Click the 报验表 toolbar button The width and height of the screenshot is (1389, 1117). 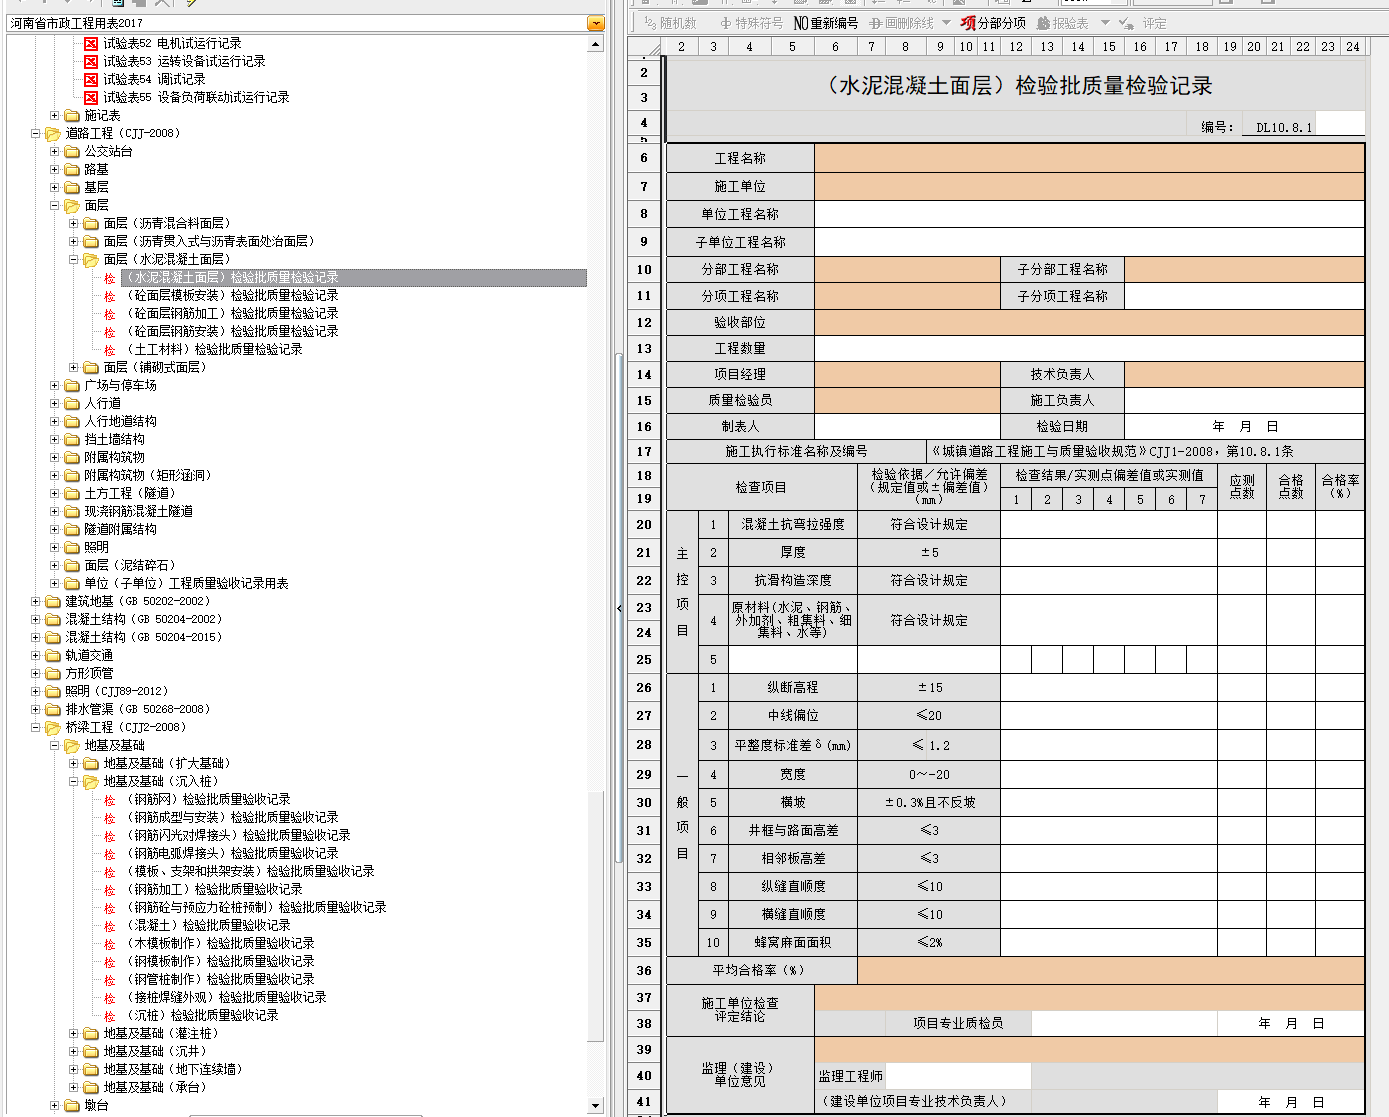(x=1063, y=23)
